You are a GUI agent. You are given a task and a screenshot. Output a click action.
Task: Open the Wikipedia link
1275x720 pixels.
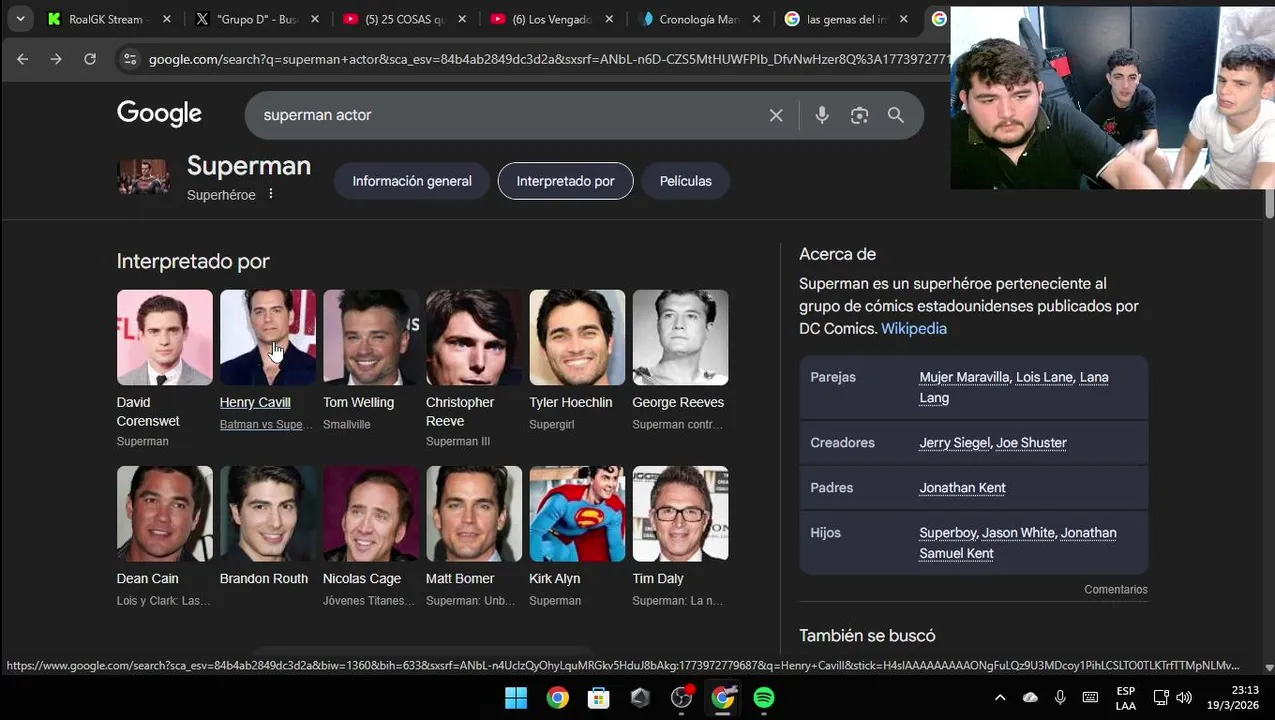914,328
